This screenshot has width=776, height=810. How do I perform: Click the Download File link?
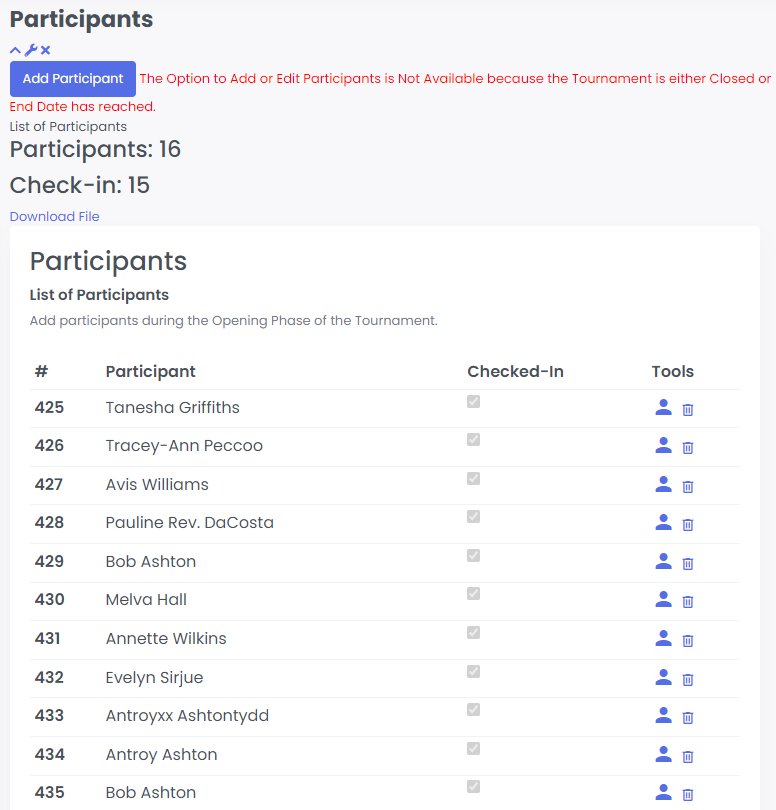tap(55, 216)
